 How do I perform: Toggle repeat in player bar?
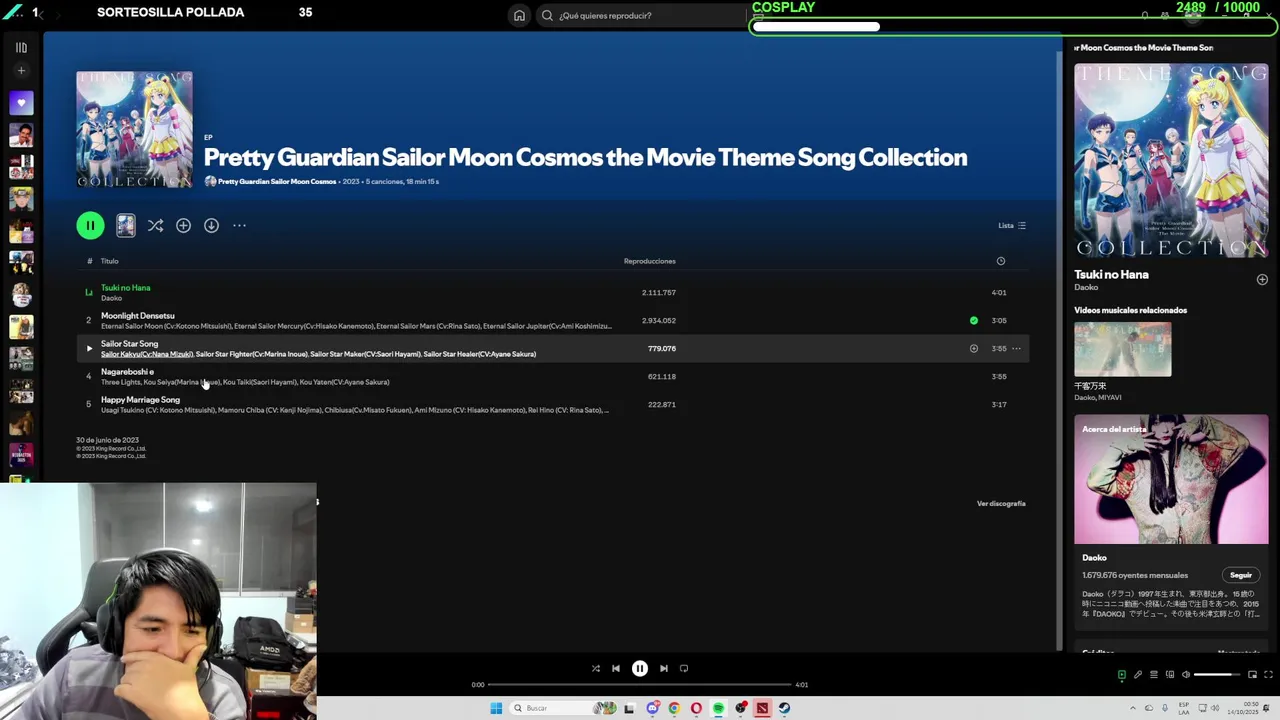point(684,669)
